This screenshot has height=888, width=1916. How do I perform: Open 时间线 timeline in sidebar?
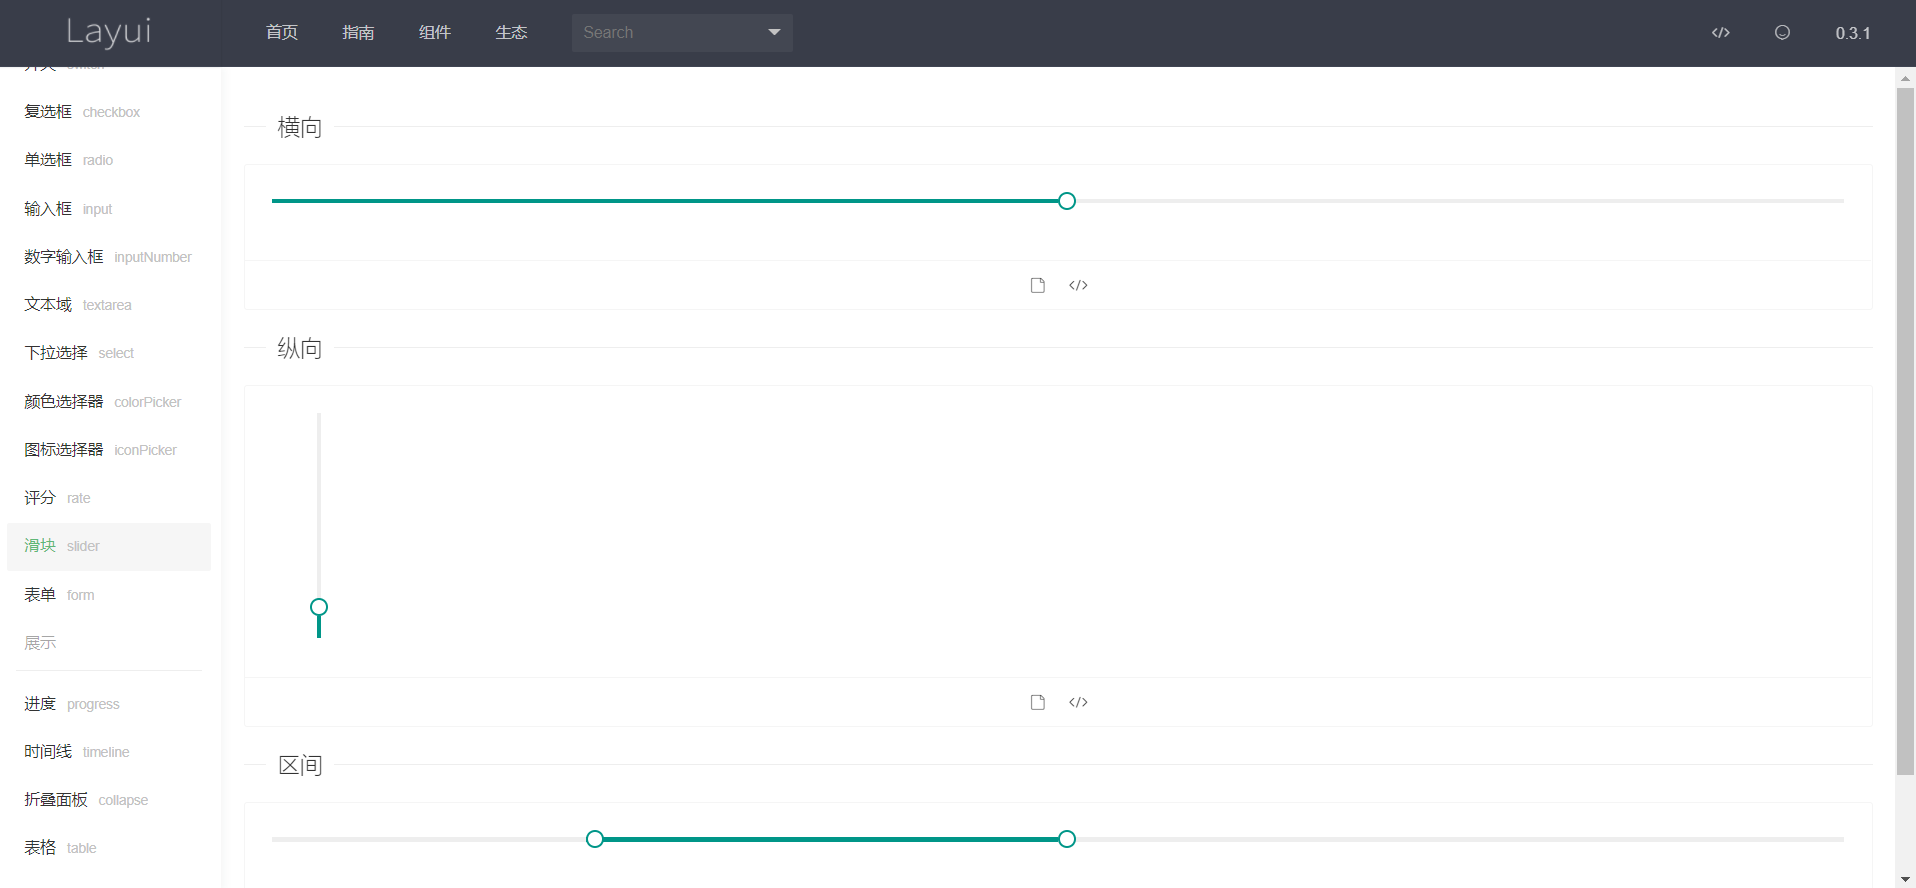tap(109, 752)
